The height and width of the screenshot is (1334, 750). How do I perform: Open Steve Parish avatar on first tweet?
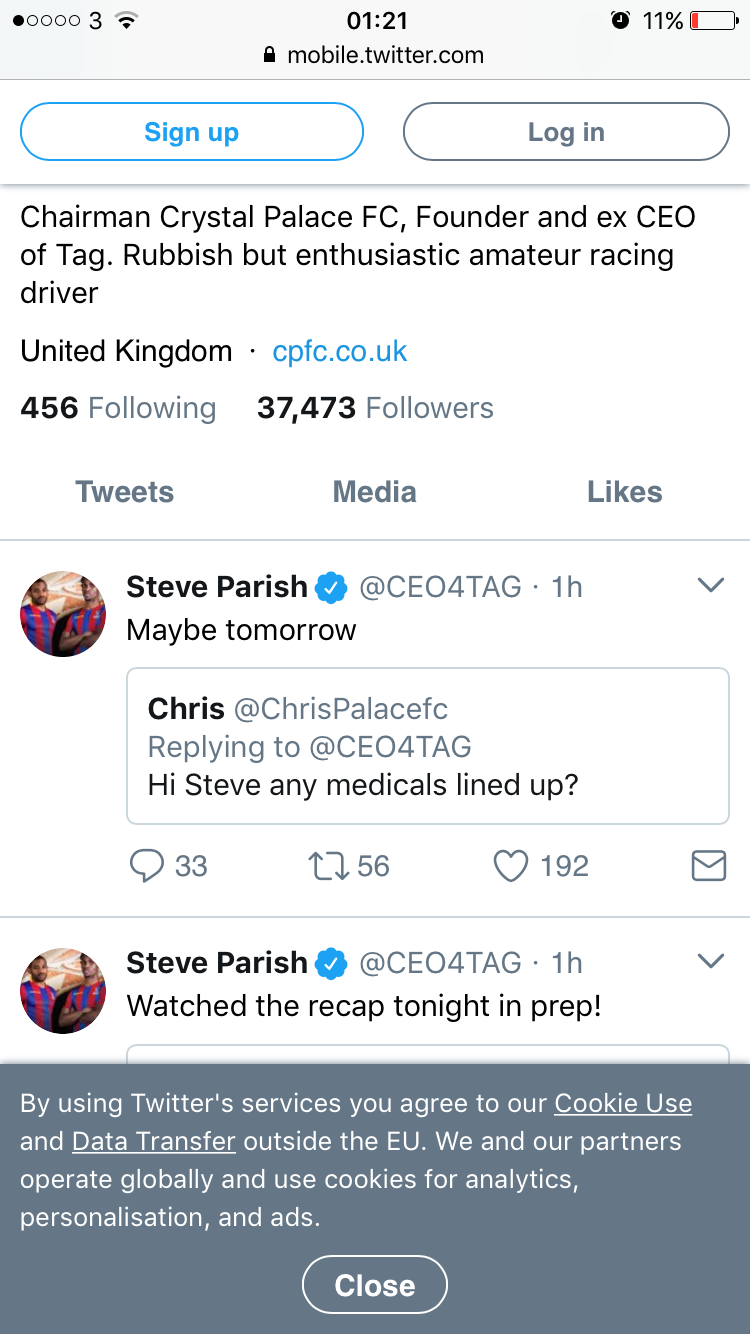tap(63, 614)
